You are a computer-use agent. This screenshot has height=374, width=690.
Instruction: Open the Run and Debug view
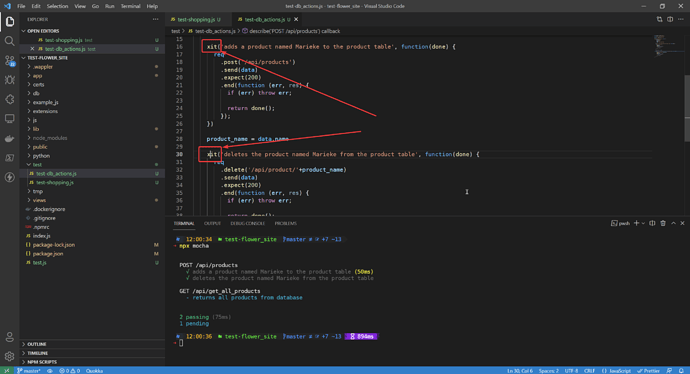tap(9, 80)
